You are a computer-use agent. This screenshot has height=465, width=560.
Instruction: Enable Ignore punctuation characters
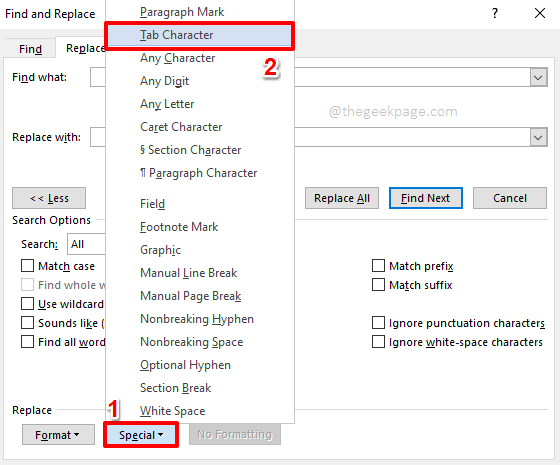coord(379,323)
